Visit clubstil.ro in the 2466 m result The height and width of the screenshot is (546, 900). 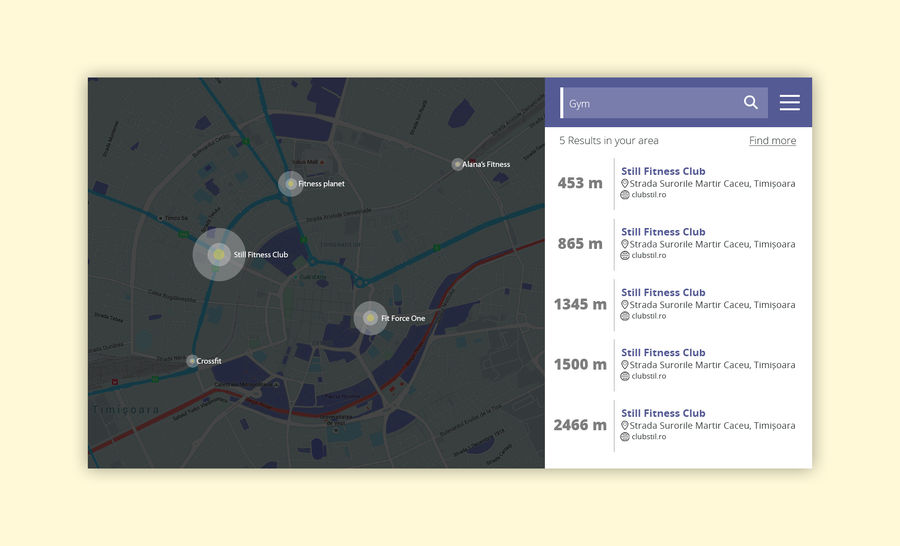[649, 437]
